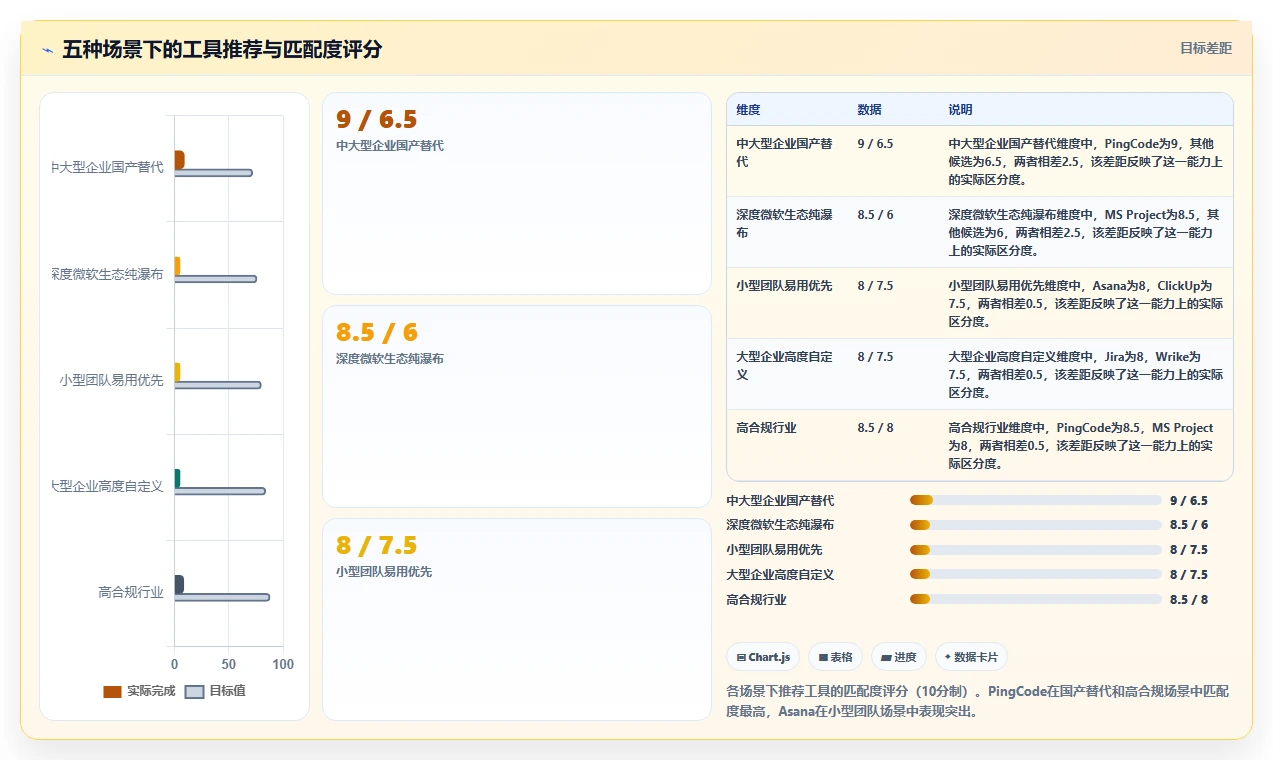Click the summary paragraph below the tags

click(978, 701)
